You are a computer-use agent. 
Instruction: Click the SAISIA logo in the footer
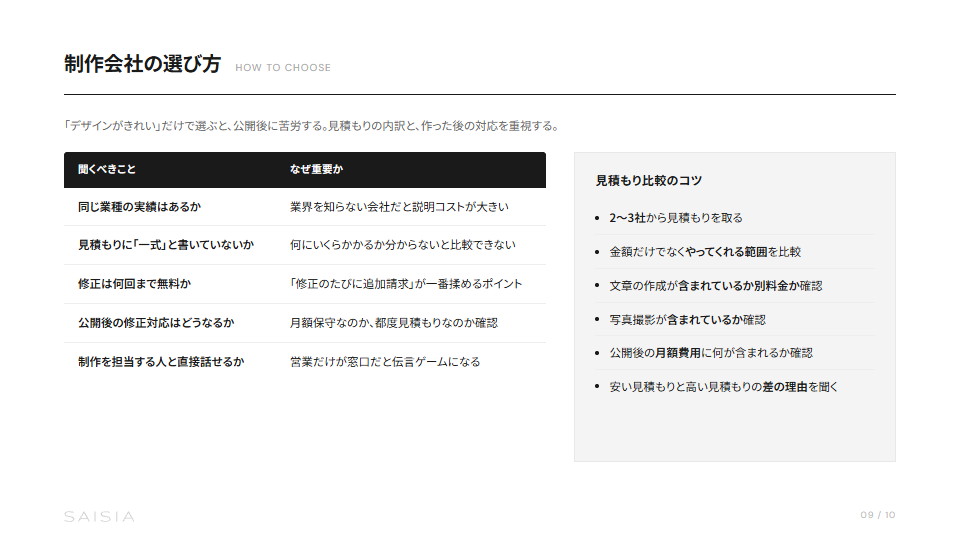(x=99, y=516)
